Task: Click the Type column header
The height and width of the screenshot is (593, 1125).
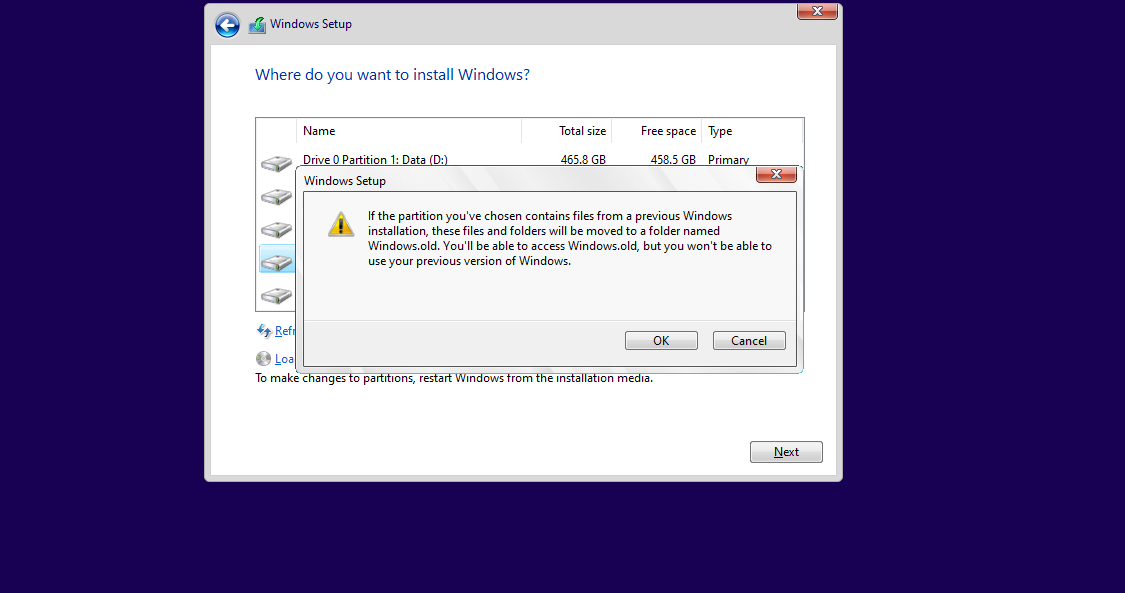Action: click(752, 131)
